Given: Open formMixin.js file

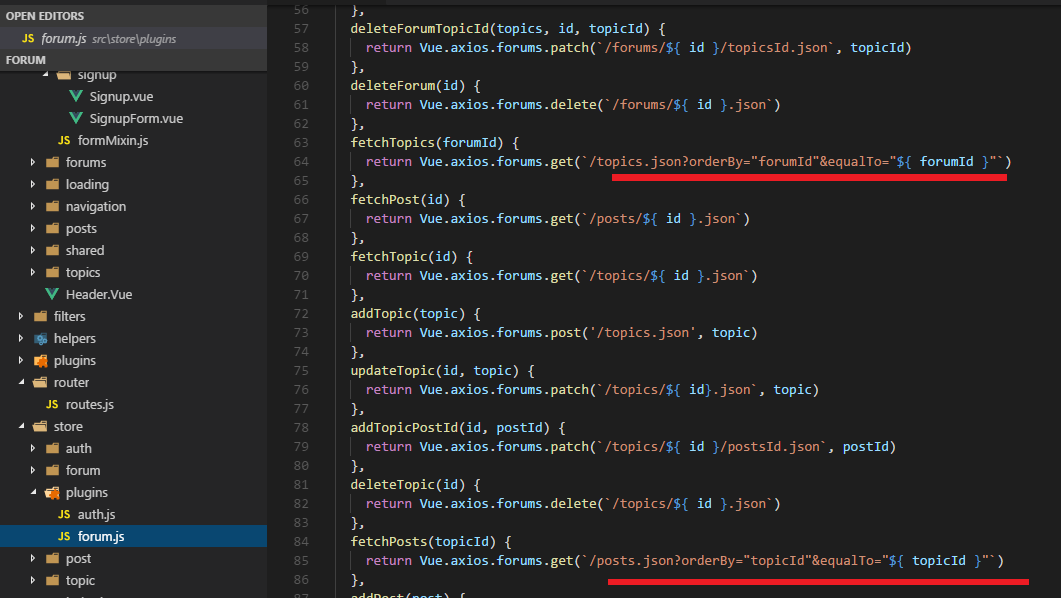Looking at the screenshot, I should (112, 141).
